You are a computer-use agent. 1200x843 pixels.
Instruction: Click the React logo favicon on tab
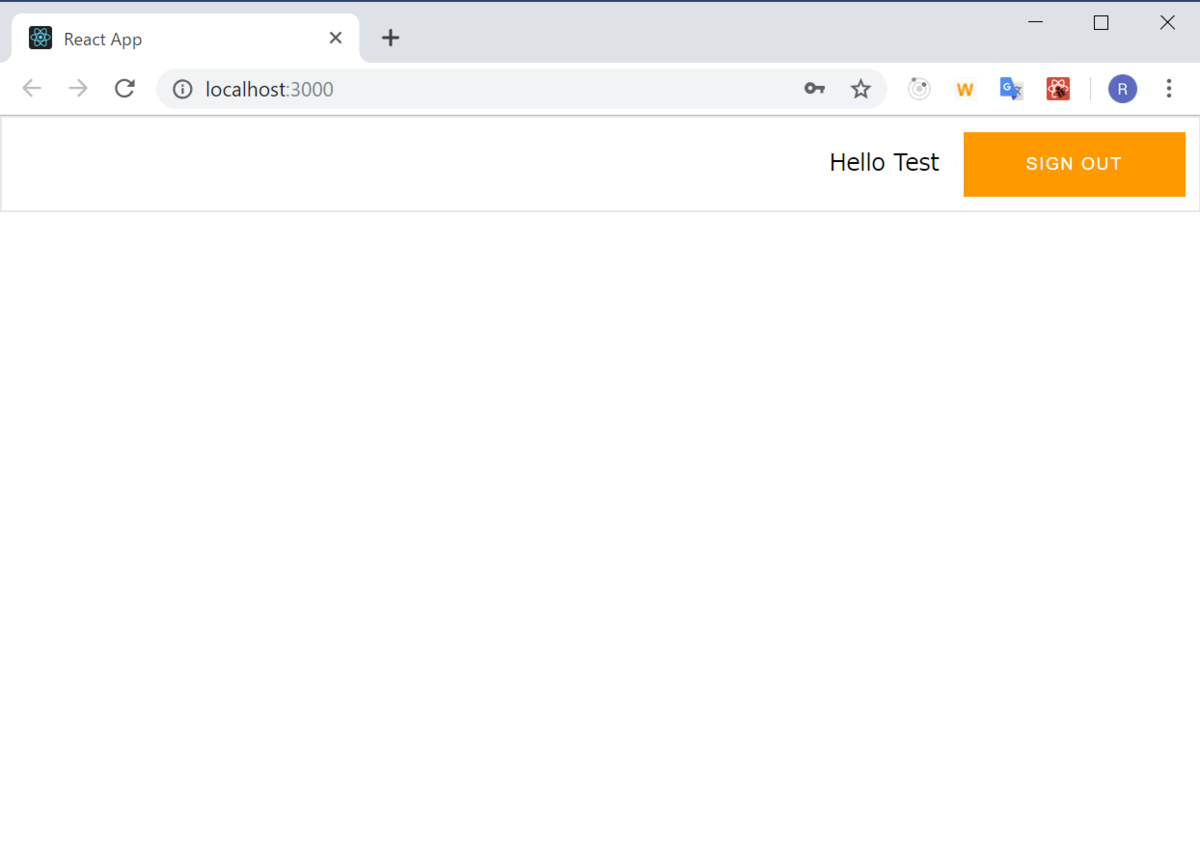[40, 38]
